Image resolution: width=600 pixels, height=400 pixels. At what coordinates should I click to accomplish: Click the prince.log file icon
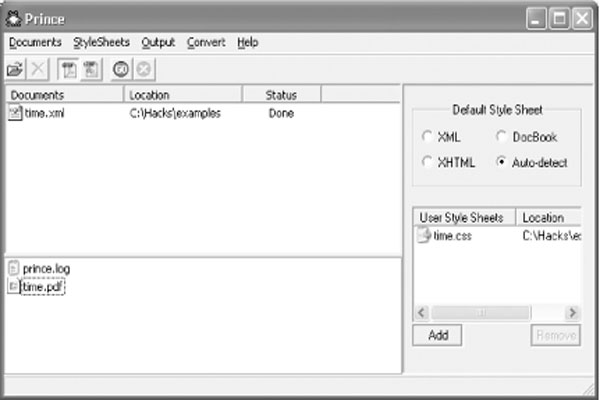(14, 268)
